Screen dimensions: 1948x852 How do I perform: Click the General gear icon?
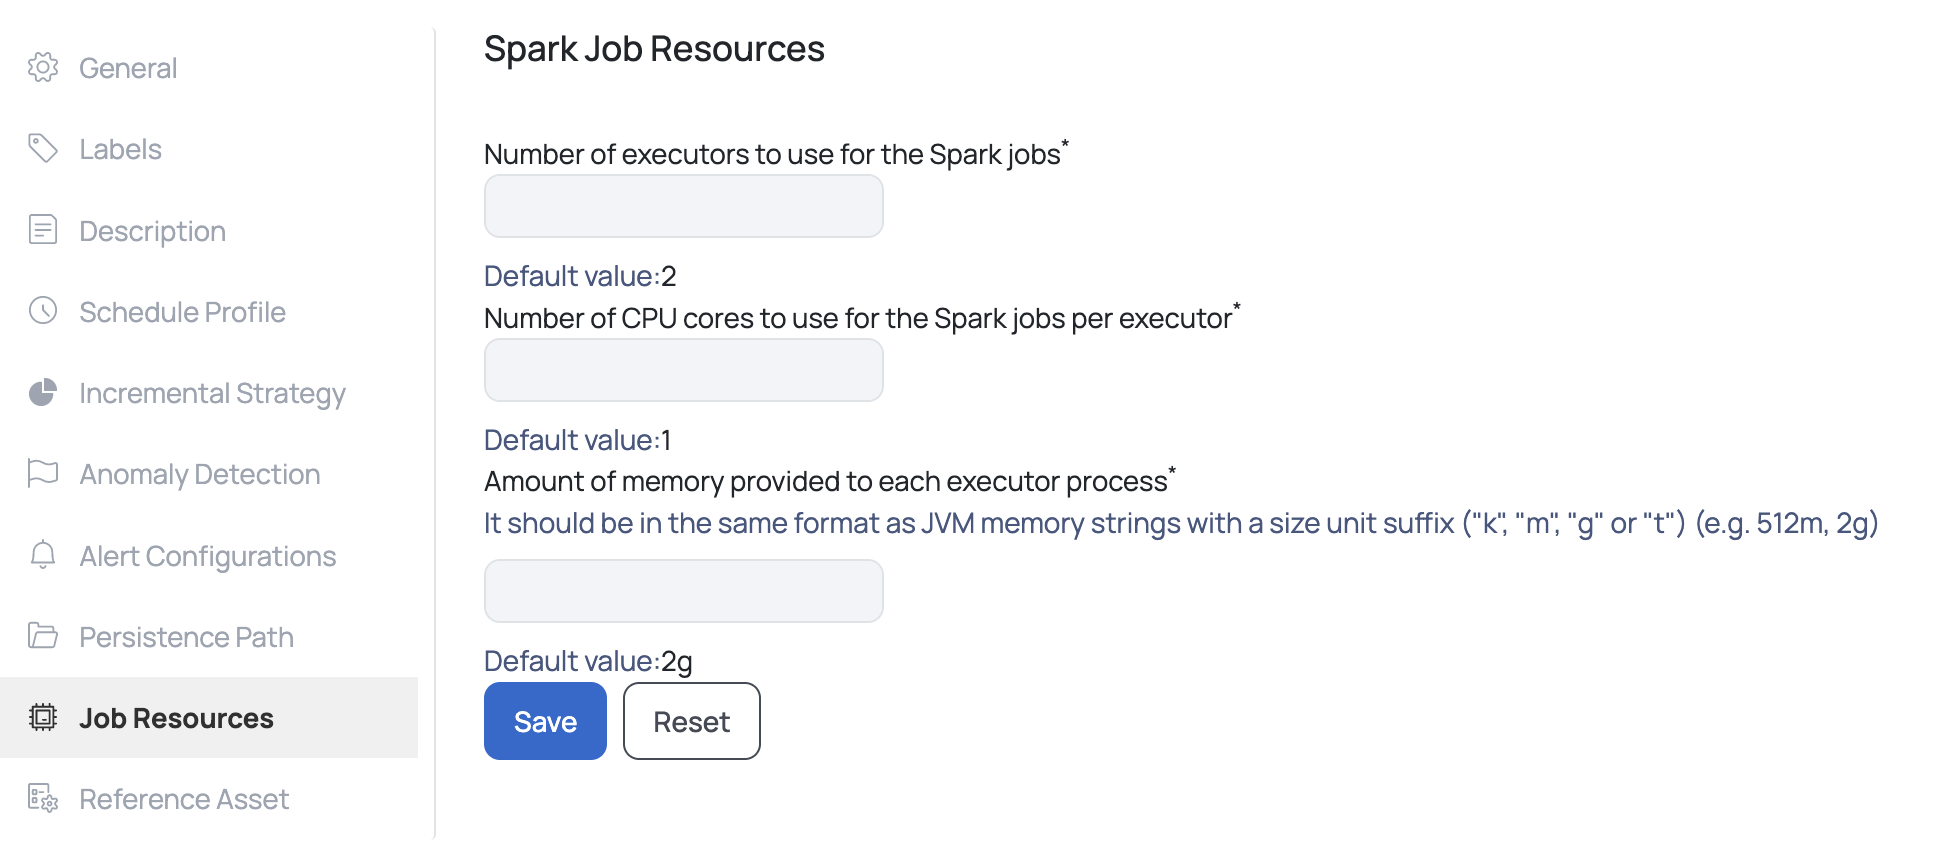coord(43,67)
